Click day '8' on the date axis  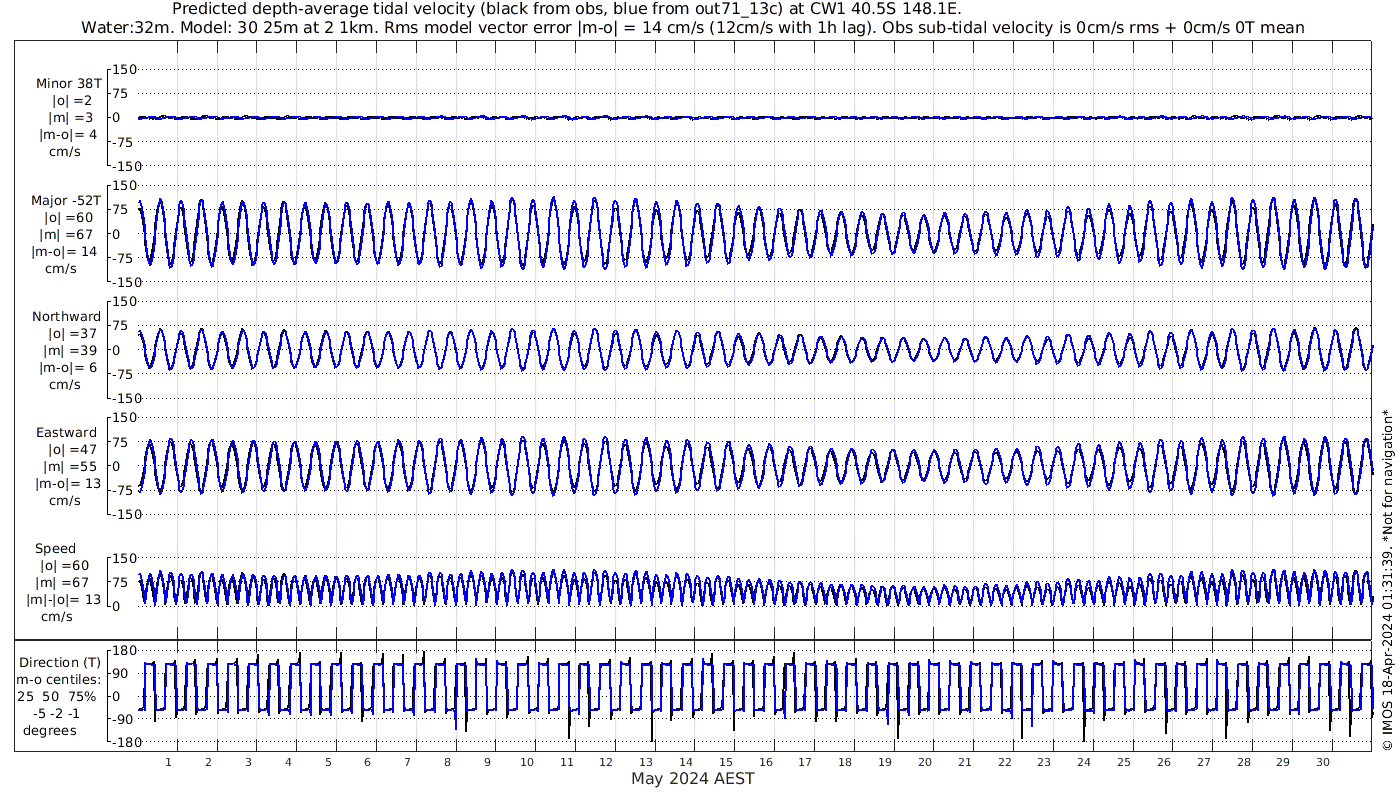click(448, 762)
